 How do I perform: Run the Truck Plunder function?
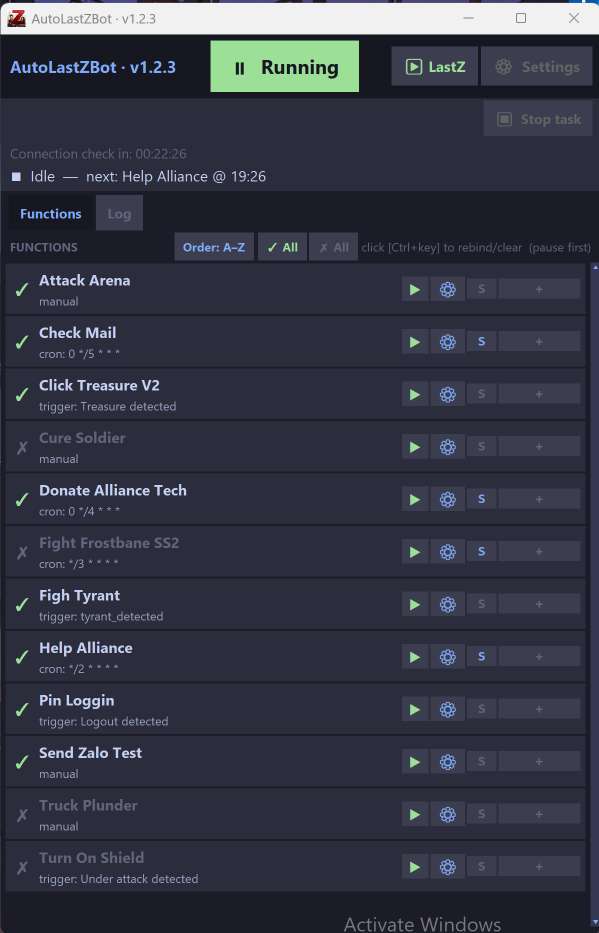pos(415,815)
